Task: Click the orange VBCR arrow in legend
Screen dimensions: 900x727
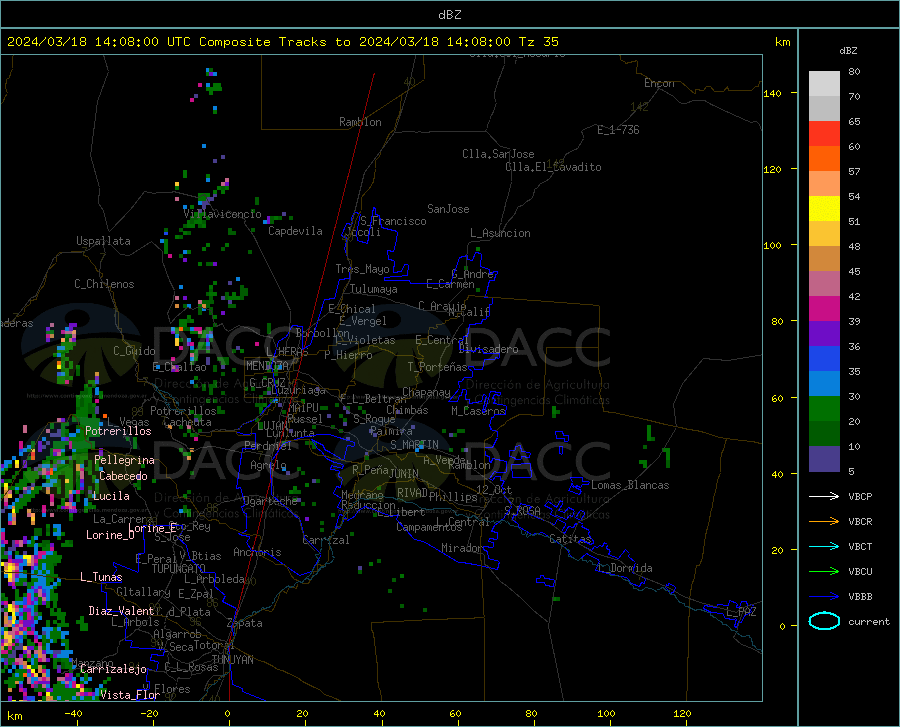Action: [824, 522]
